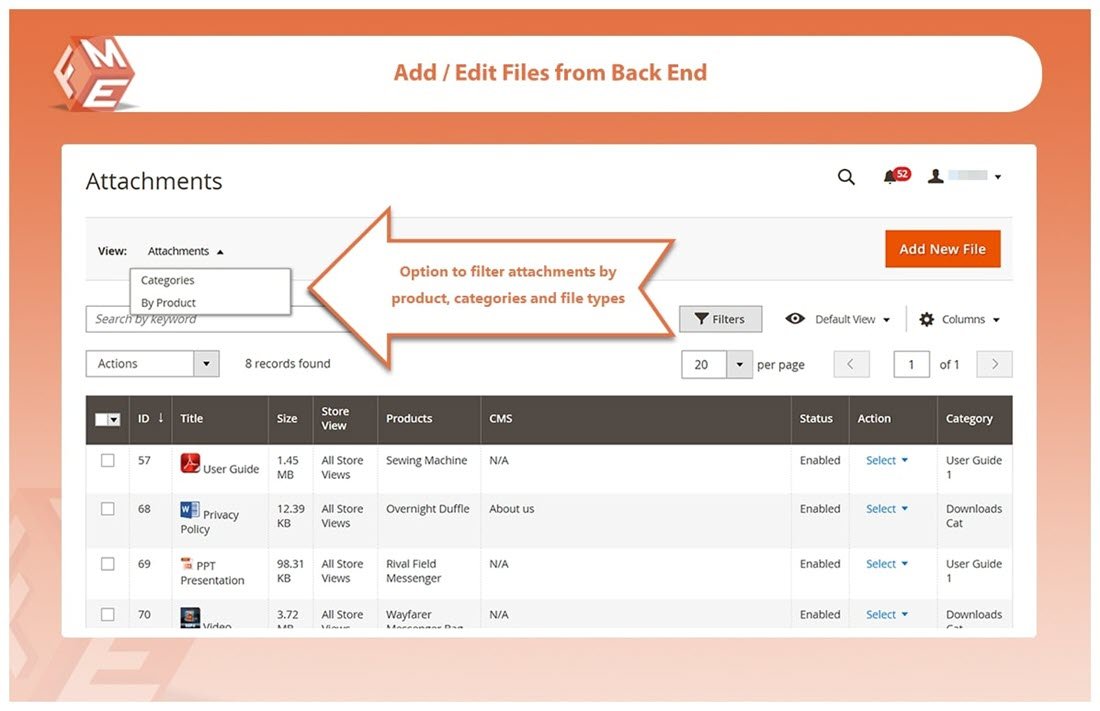
Task: Check the box for row ID 57
Action: (x=108, y=461)
